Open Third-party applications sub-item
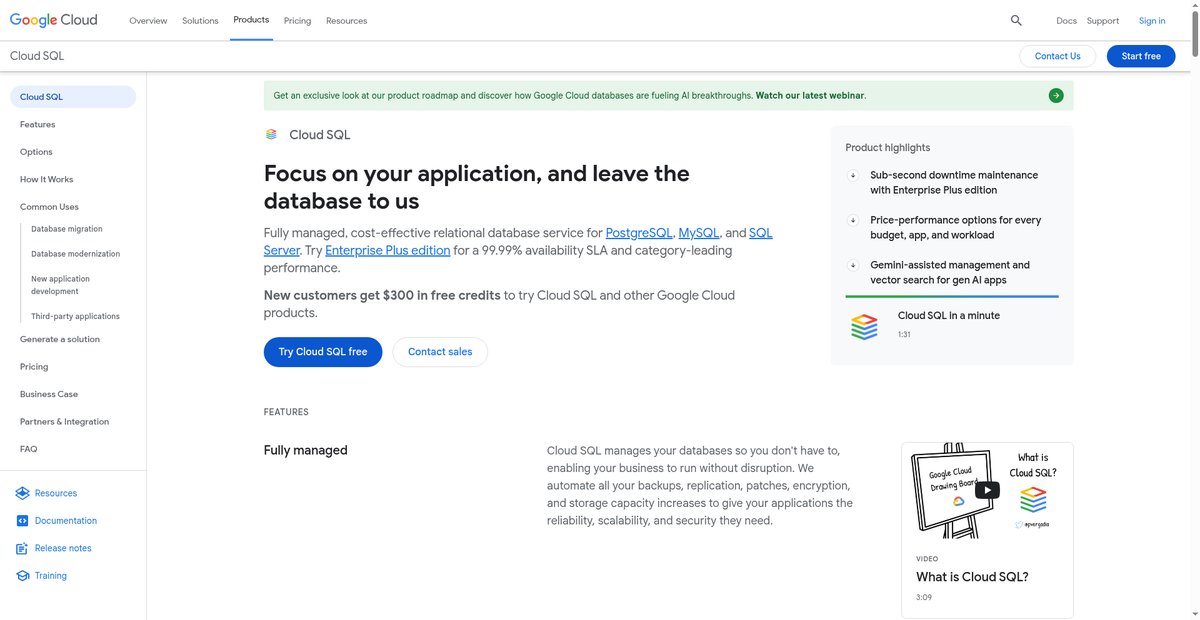1200x620 pixels. (x=75, y=316)
